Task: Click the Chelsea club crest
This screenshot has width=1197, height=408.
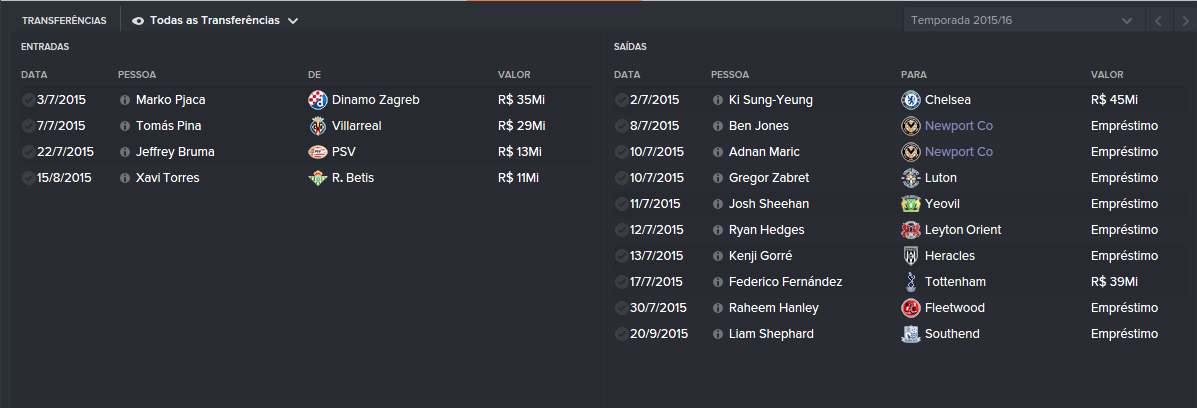Action: click(910, 100)
